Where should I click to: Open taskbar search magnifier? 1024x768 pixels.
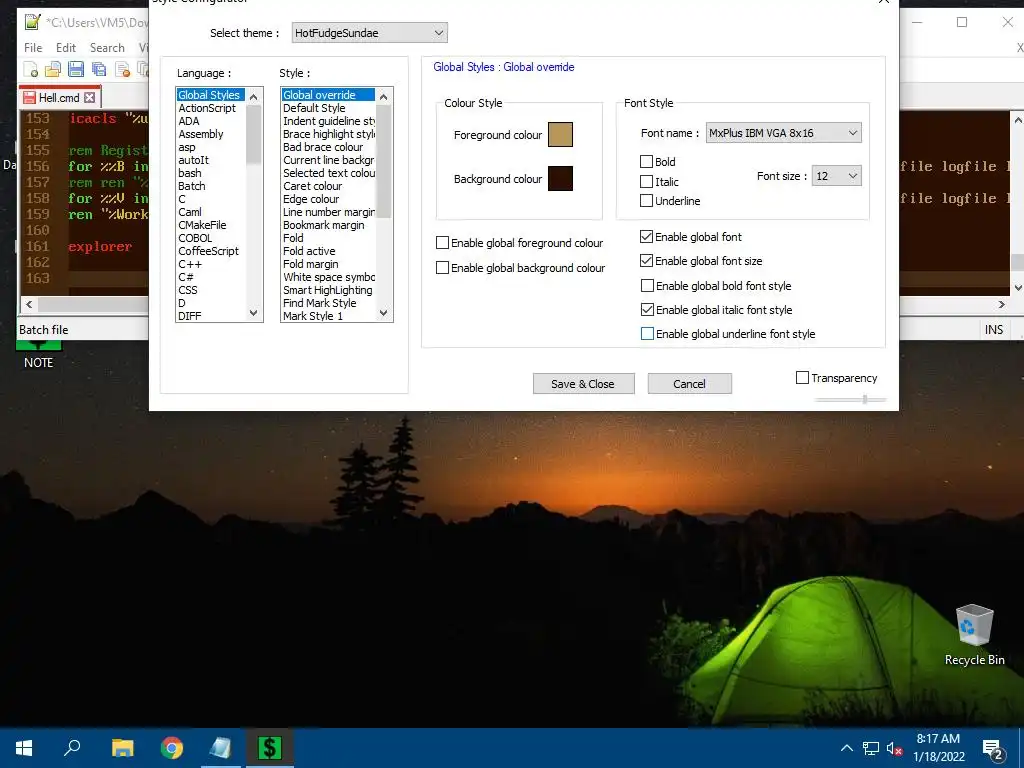click(x=72, y=748)
